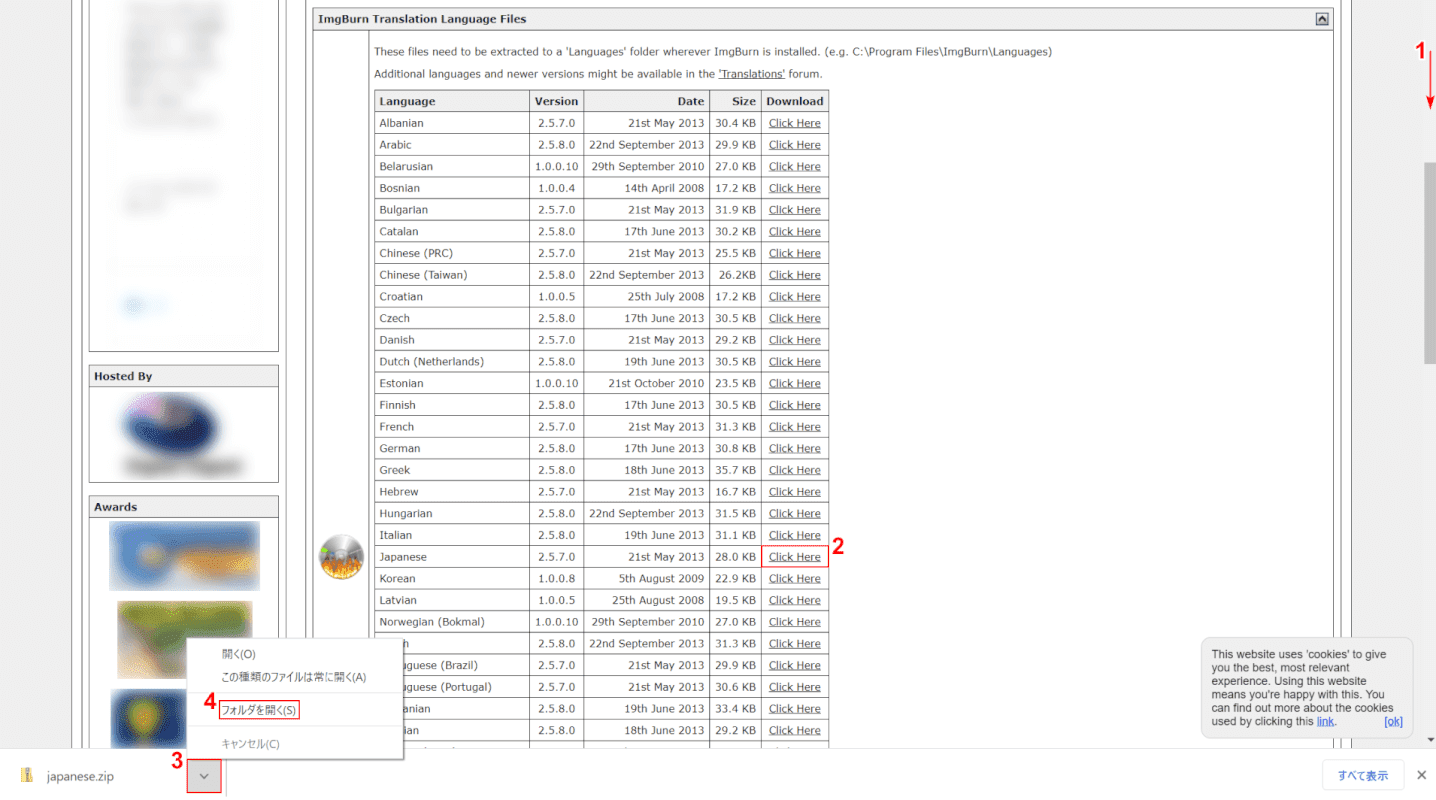Click the japanese.zip file icon in download bar

point(27,775)
